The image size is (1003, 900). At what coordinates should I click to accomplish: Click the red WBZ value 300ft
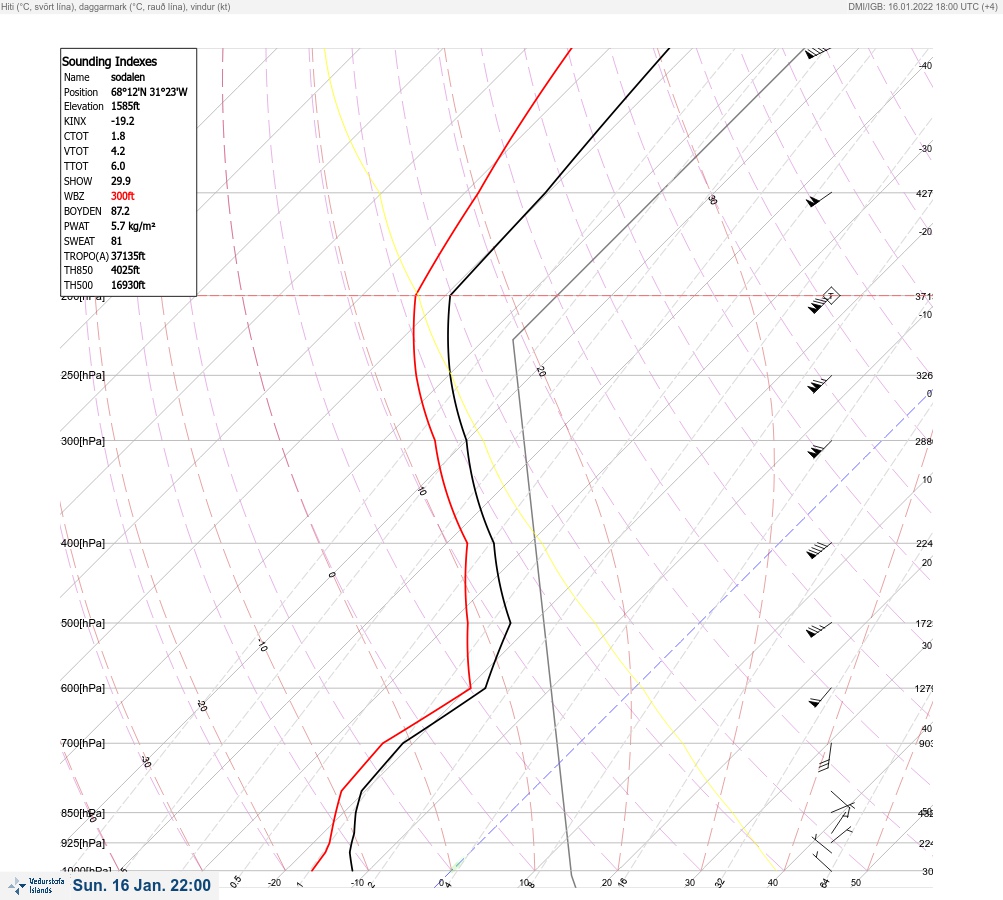(123, 196)
